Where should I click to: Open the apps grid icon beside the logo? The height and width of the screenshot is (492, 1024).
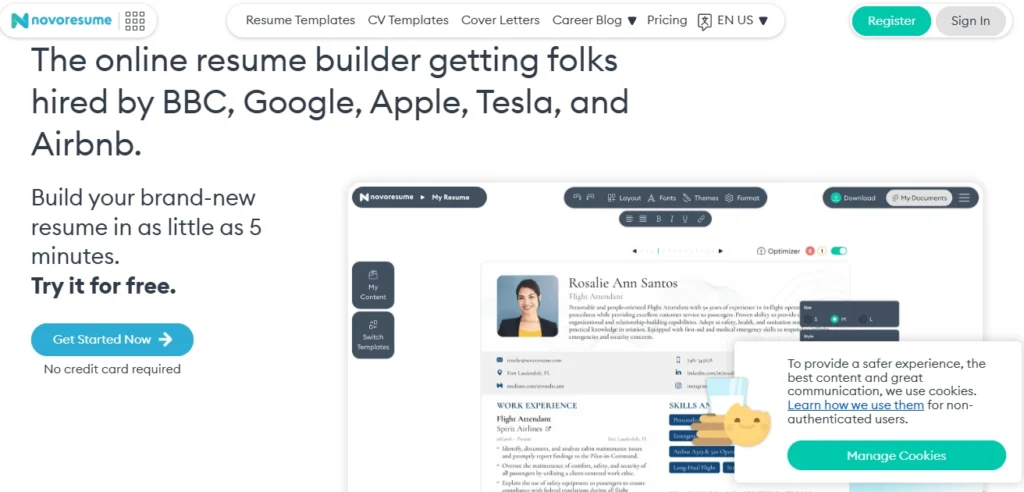tap(135, 20)
